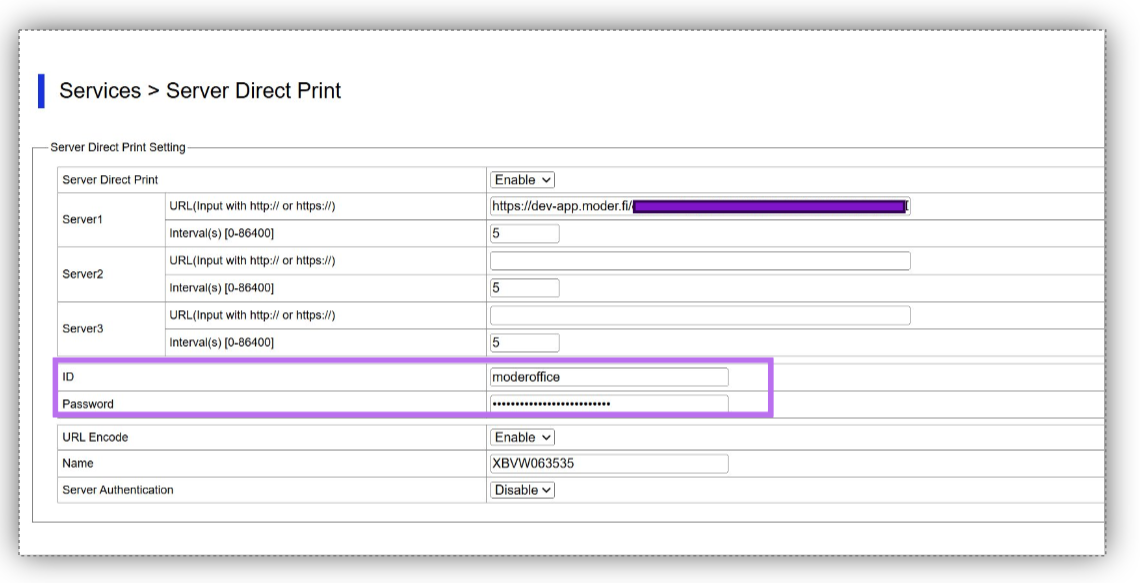Click the Server3 URL input field
Image resolution: width=1140 pixels, height=583 pixels.
point(700,315)
